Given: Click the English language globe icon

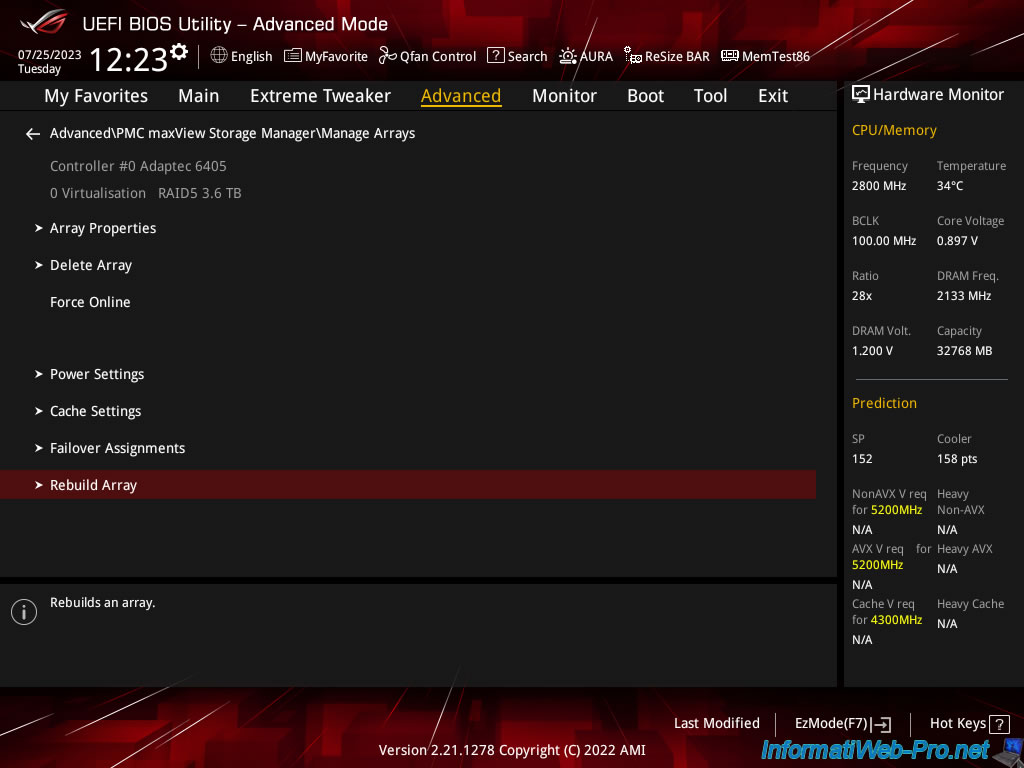Looking at the screenshot, I should point(219,56).
